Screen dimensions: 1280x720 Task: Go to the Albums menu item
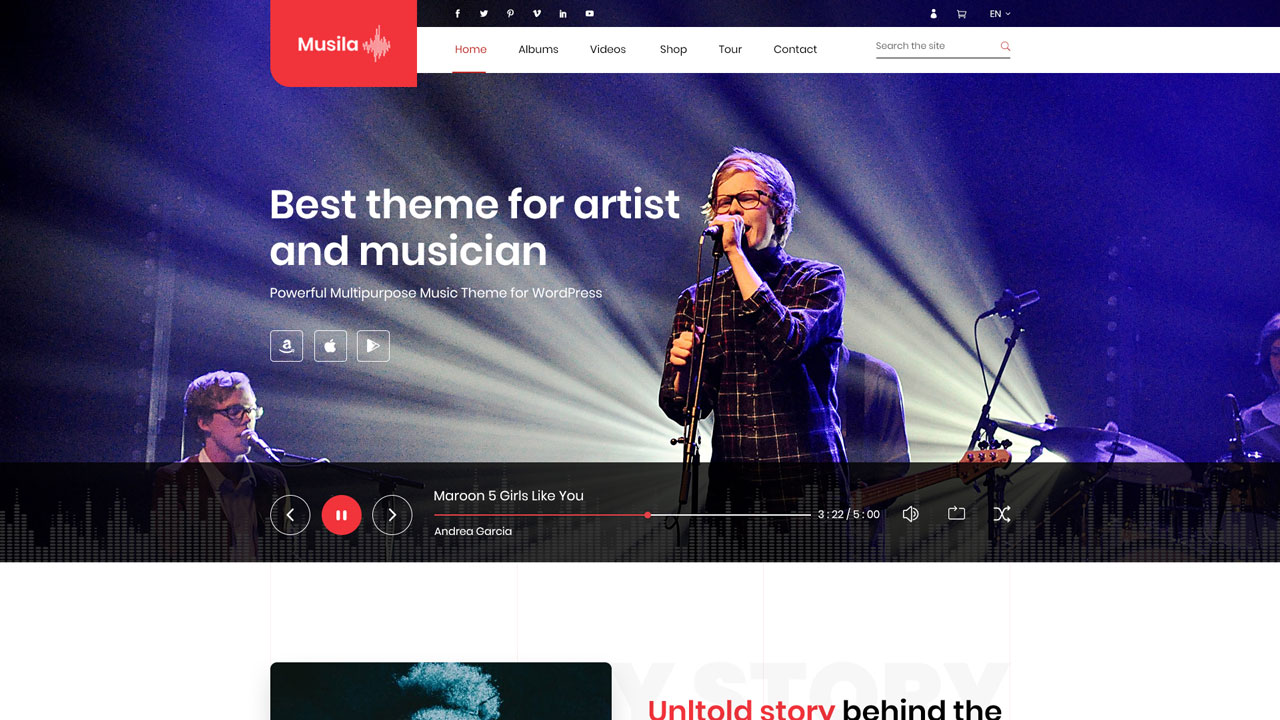(538, 49)
